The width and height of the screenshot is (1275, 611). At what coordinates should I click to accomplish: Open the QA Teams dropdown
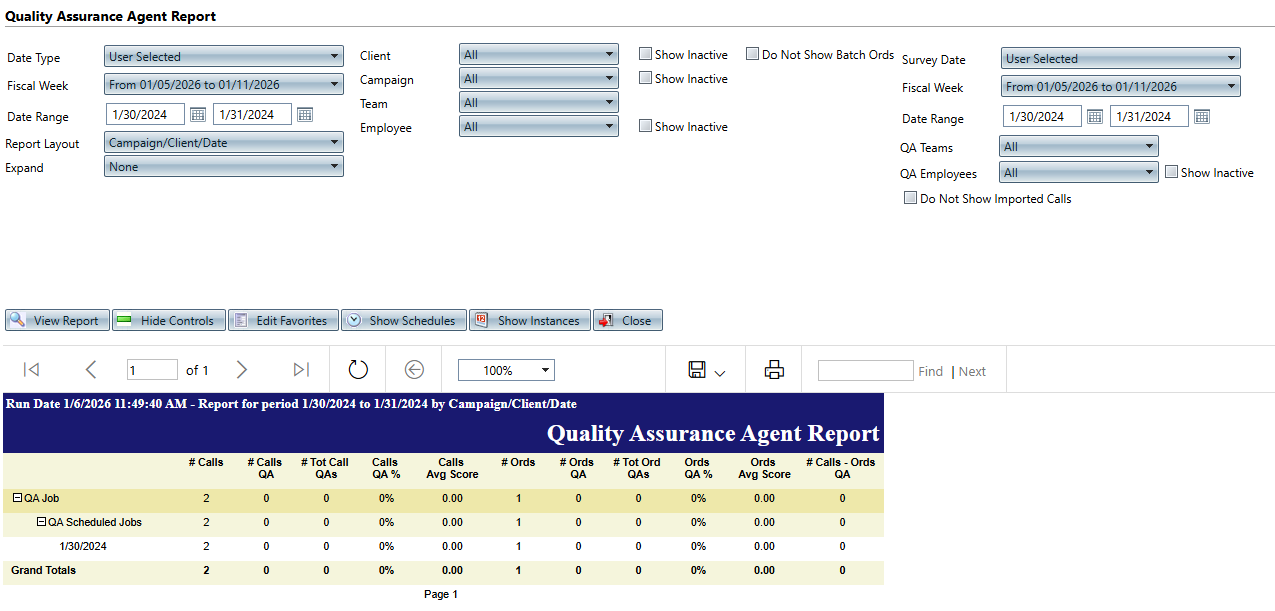pos(1078,147)
